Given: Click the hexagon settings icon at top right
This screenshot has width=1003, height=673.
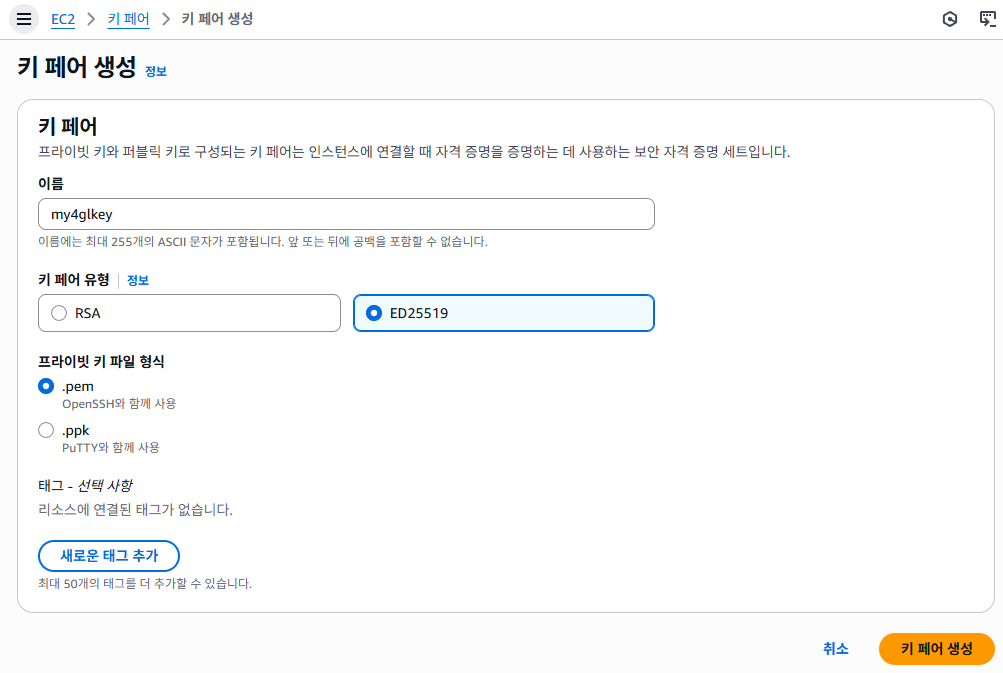Looking at the screenshot, I should 950,19.
